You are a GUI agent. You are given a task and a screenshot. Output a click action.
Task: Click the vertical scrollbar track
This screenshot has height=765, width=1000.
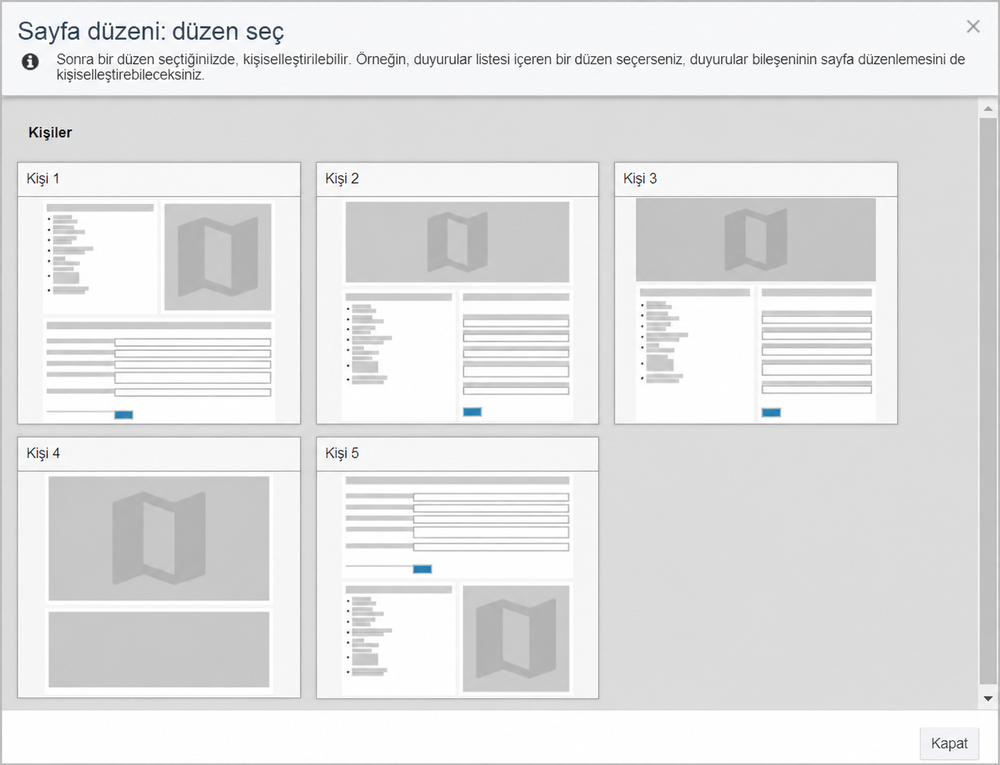988,402
